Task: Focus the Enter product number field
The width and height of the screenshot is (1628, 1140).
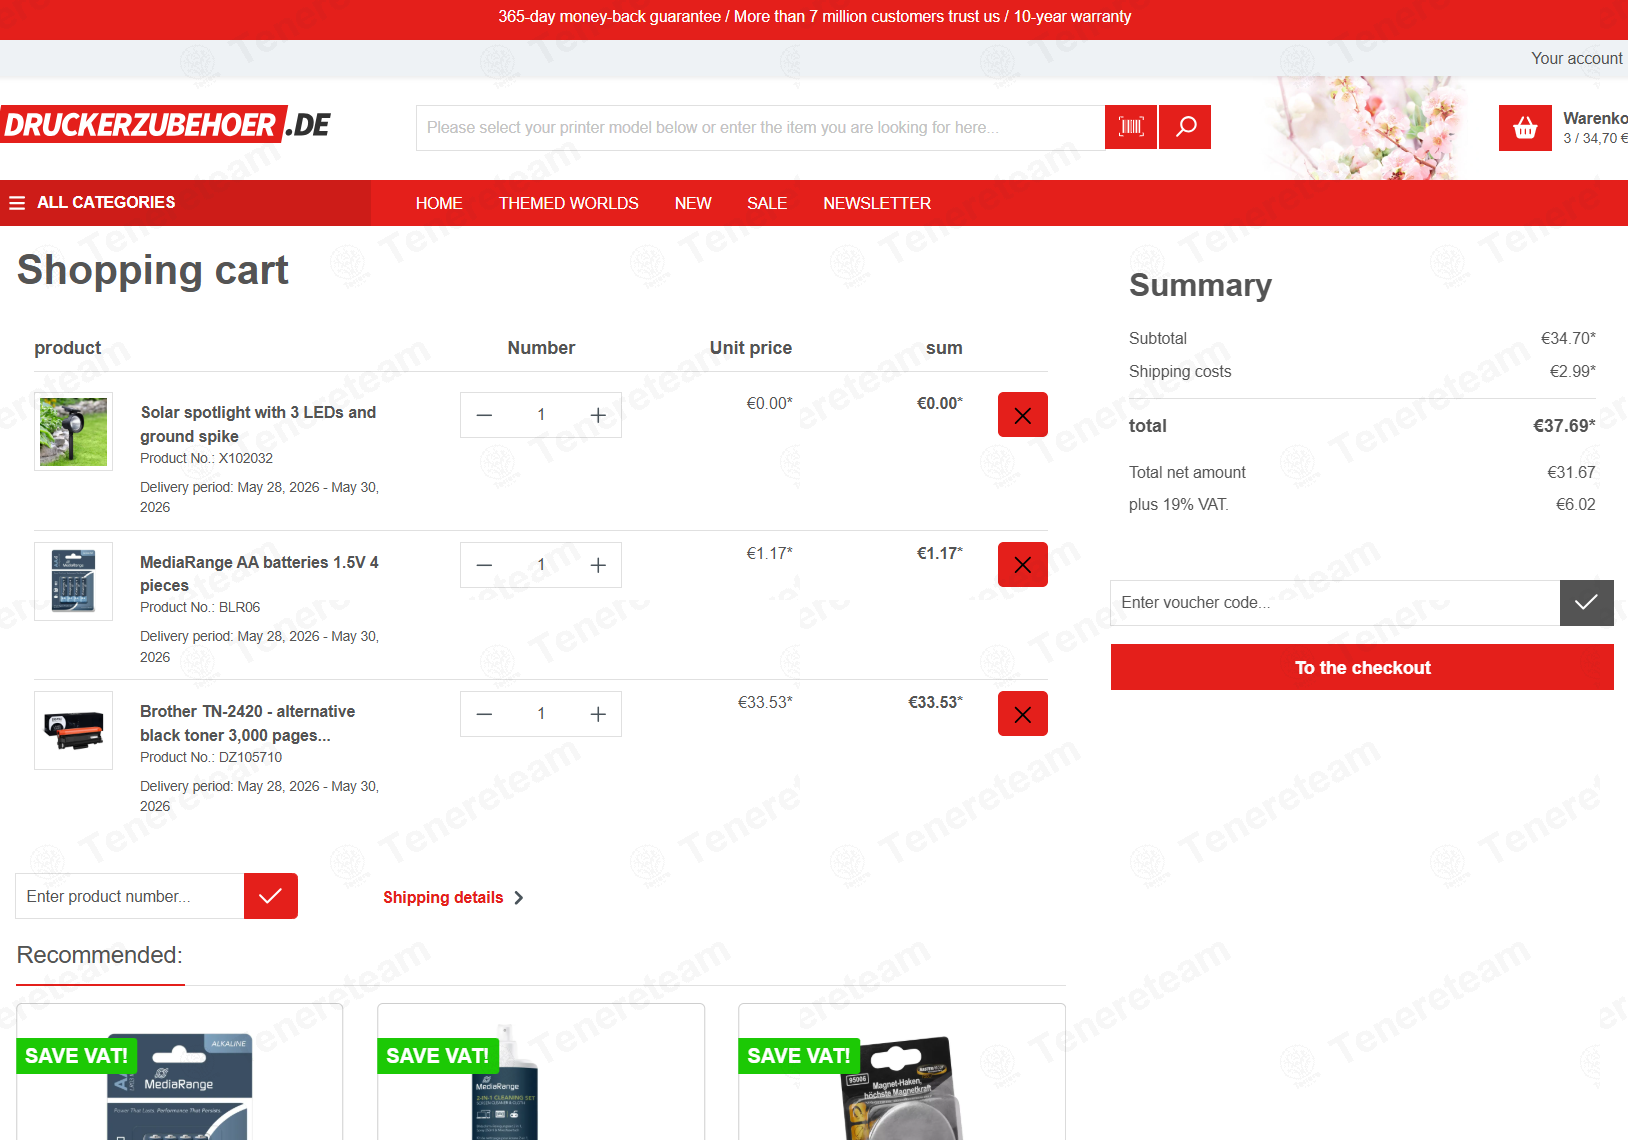Action: tap(130, 896)
